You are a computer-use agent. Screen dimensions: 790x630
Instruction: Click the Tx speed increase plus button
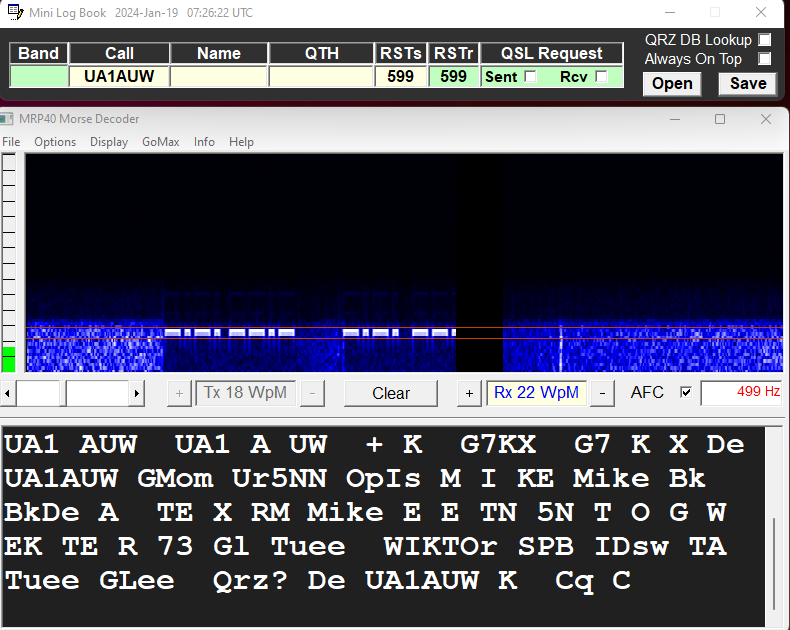(179, 393)
